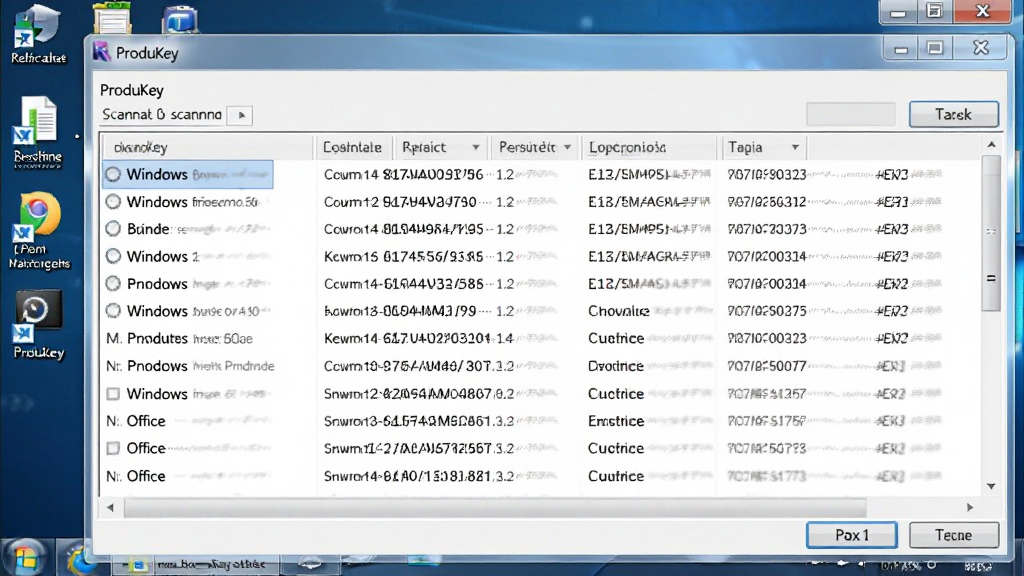Click the Chovnlice cell

coord(618,311)
